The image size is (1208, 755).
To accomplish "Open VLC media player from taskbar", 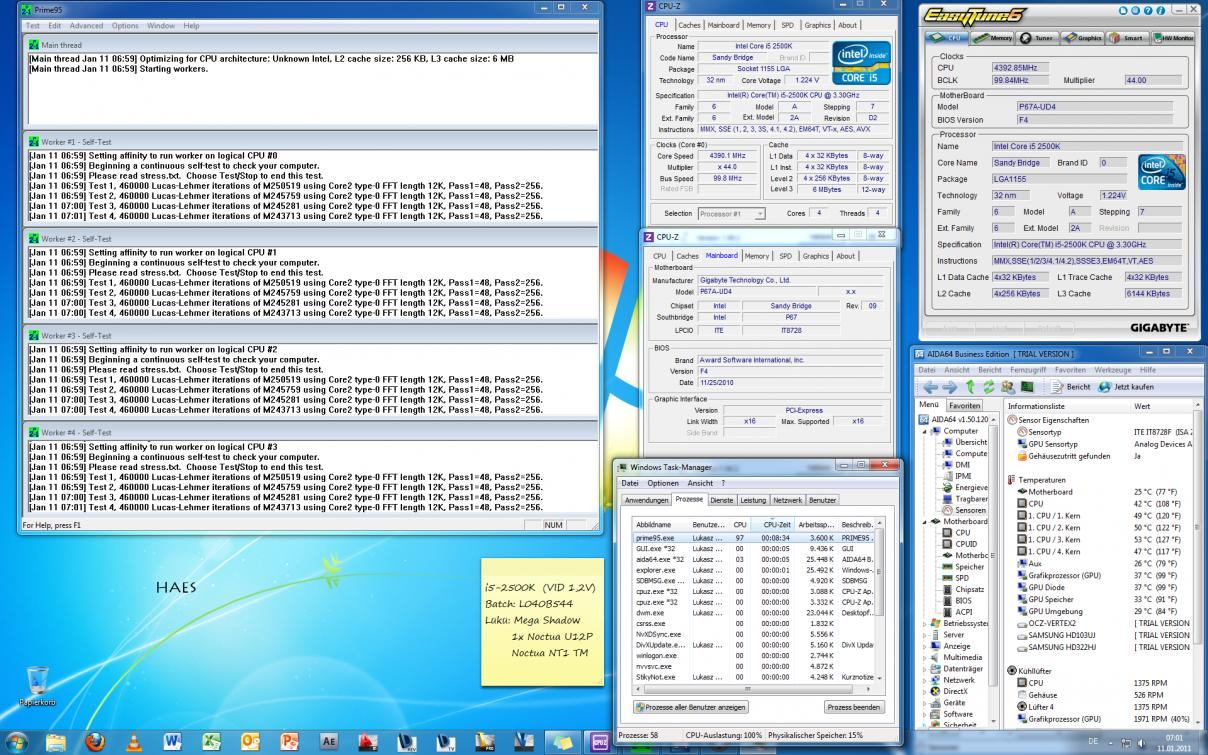I will point(134,741).
